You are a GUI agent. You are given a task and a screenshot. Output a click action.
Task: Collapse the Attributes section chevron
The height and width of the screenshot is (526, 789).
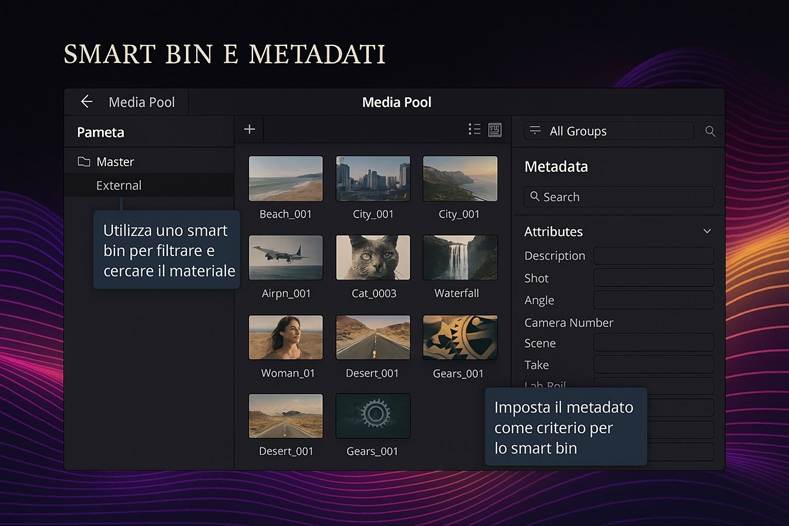(707, 231)
